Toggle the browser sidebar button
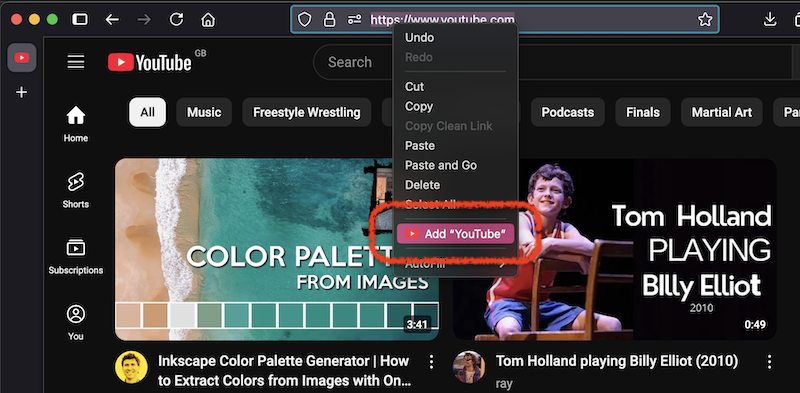The width and height of the screenshot is (800, 393). pyautogui.click(x=80, y=20)
